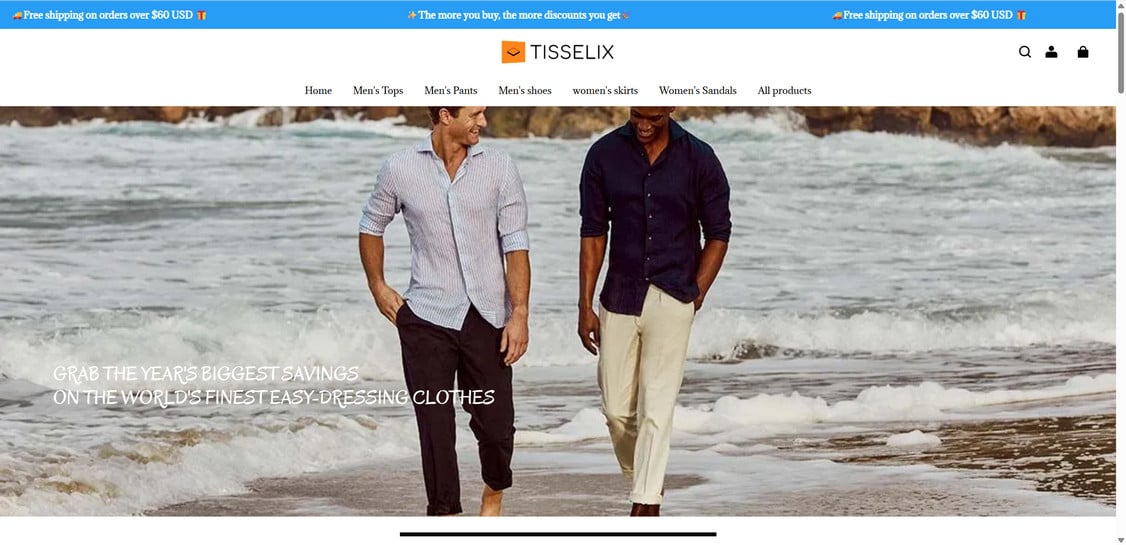
Task: Click the beach hero banner image
Action: click(x=558, y=311)
